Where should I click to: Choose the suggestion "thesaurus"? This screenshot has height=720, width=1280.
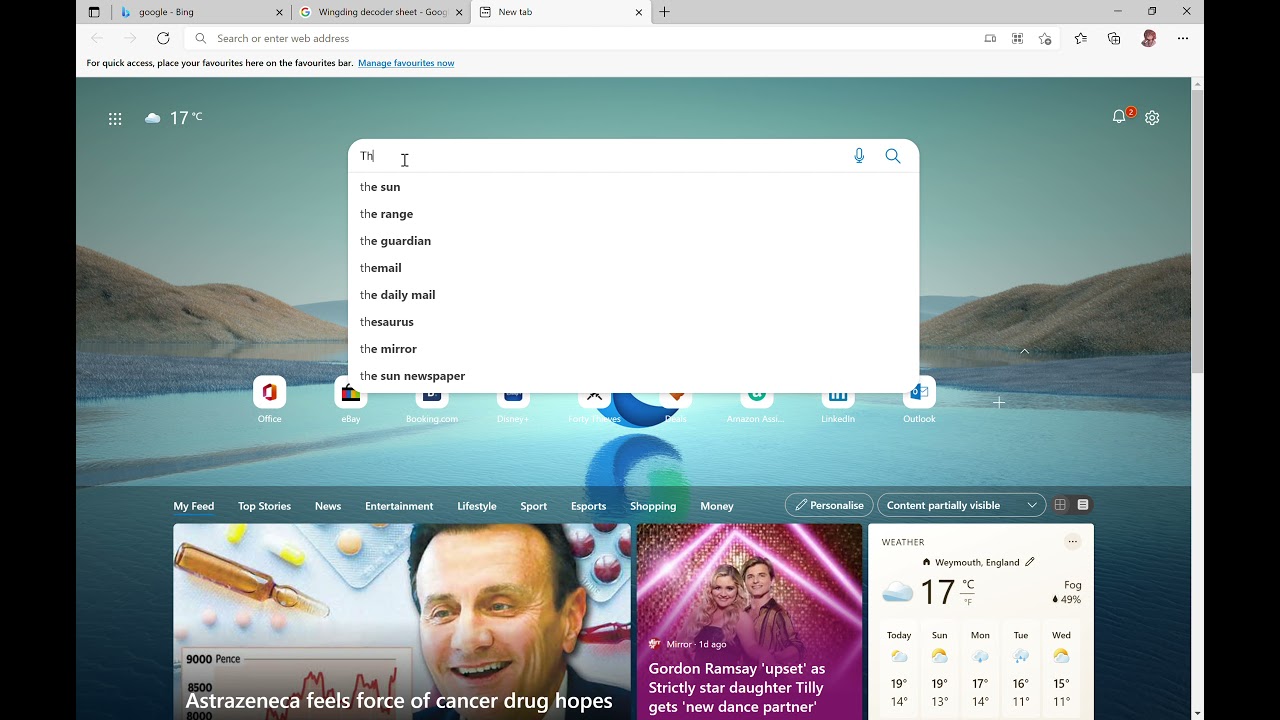(x=633, y=322)
